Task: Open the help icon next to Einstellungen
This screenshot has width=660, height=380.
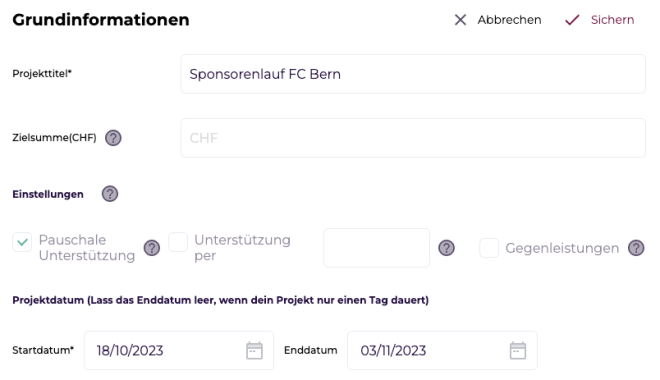Action: (x=110, y=194)
